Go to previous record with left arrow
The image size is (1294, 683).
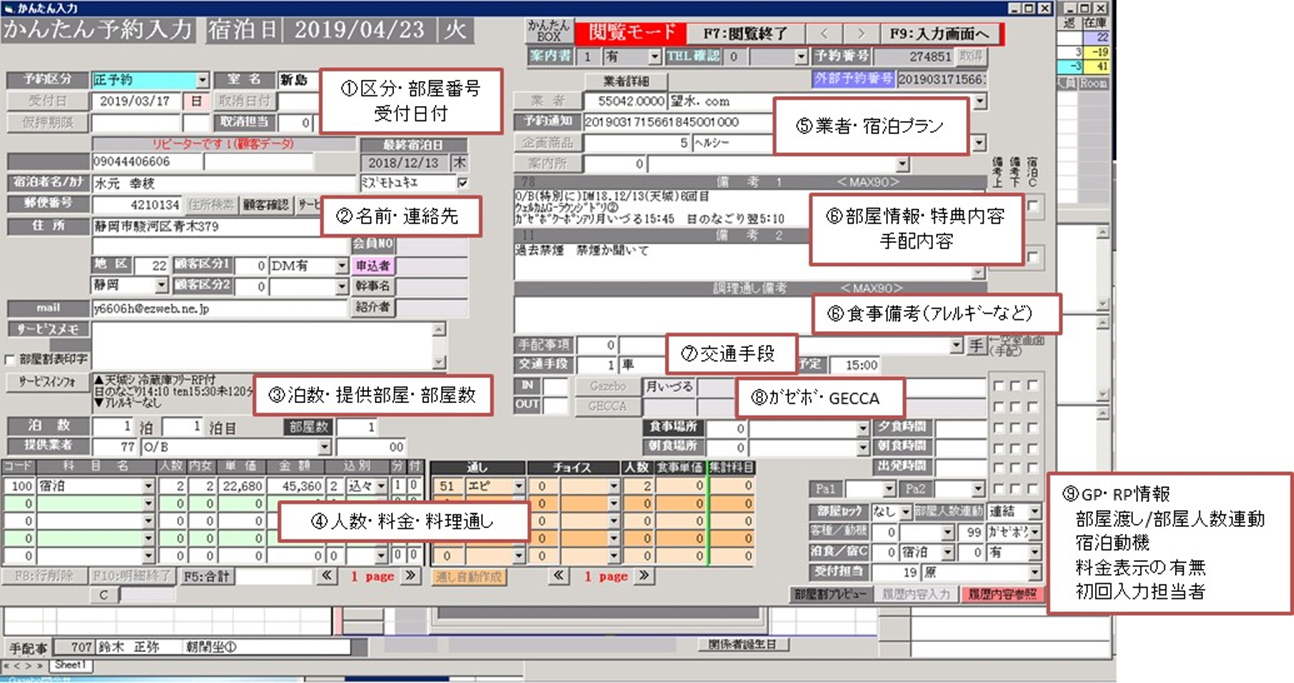click(826, 35)
